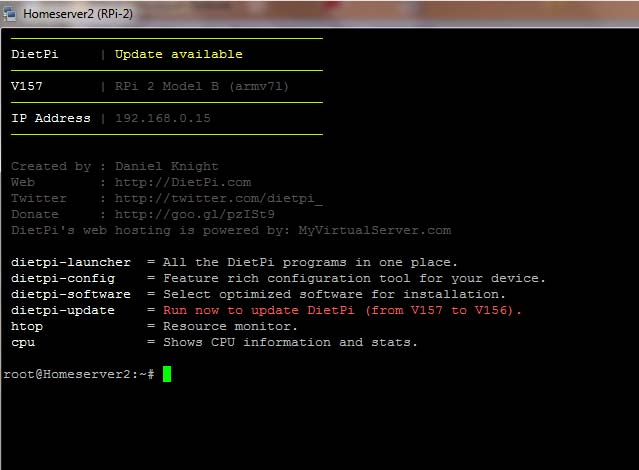Image resolution: width=639 pixels, height=470 pixels.
Task: Click 'Select optimized software for installation.' text
Action: coord(334,294)
